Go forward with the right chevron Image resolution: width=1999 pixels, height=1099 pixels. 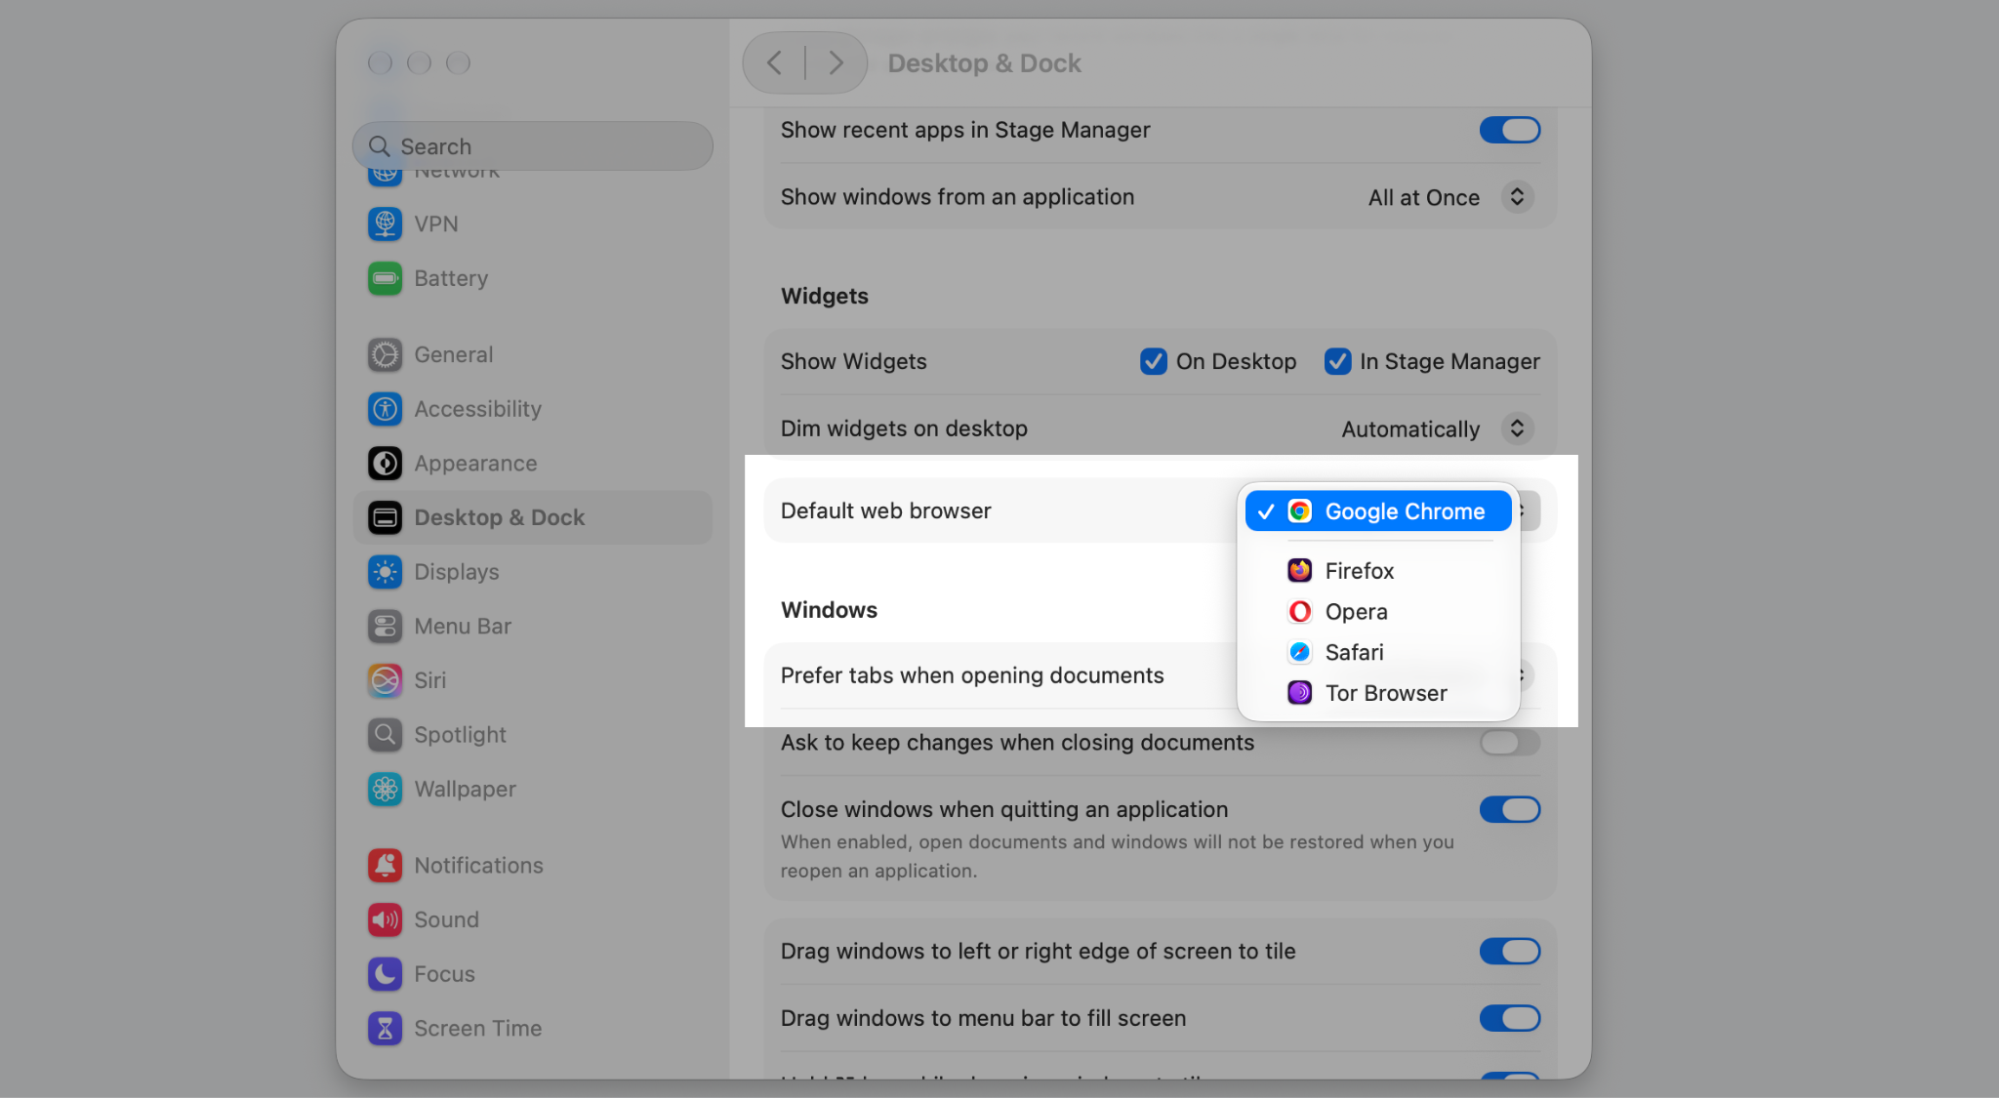click(x=836, y=63)
